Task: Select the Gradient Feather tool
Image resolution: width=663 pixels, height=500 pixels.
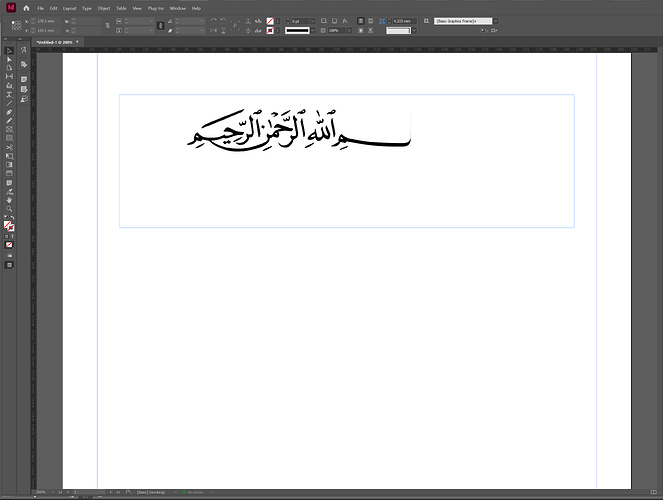Action: pos(9,173)
